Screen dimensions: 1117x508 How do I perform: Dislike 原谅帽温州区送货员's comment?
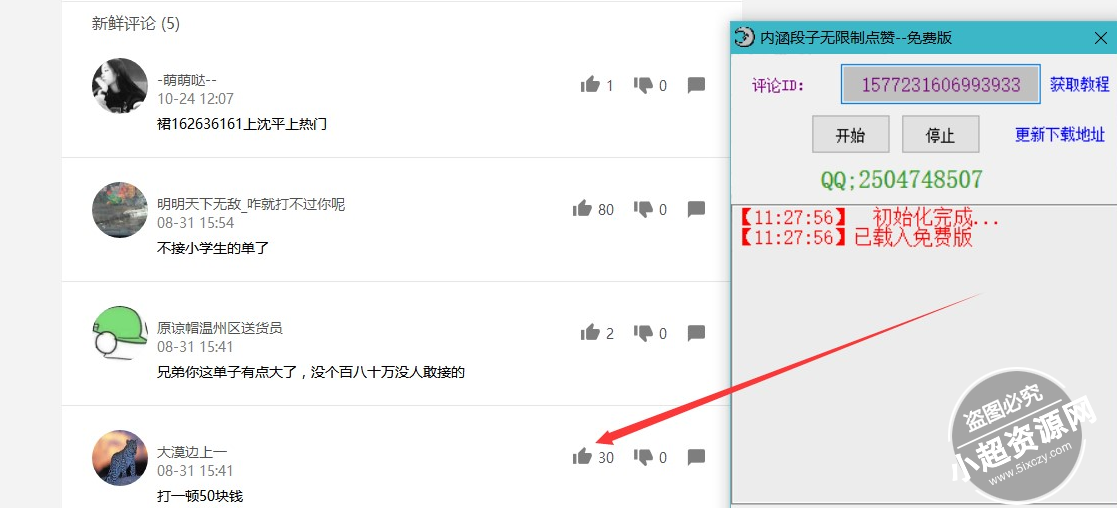[643, 333]
